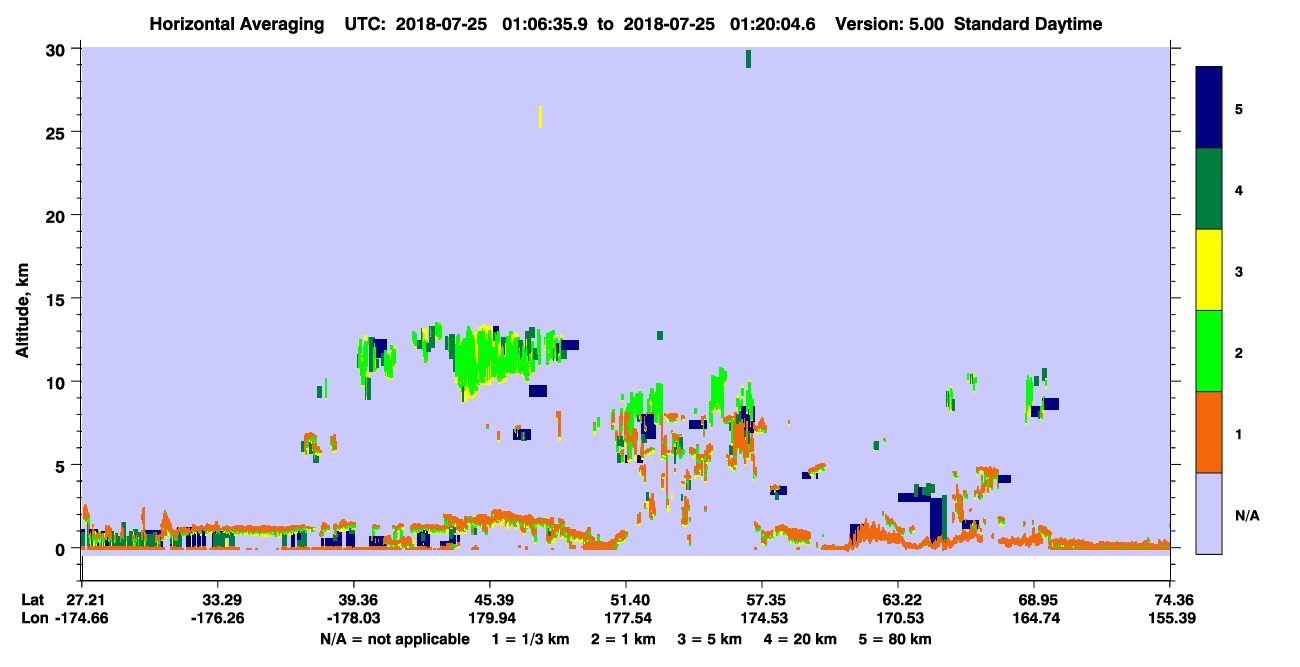Click legend note '2 = 1 km'
This screenshot has width=1300, height=667.
tap(622, 639)
